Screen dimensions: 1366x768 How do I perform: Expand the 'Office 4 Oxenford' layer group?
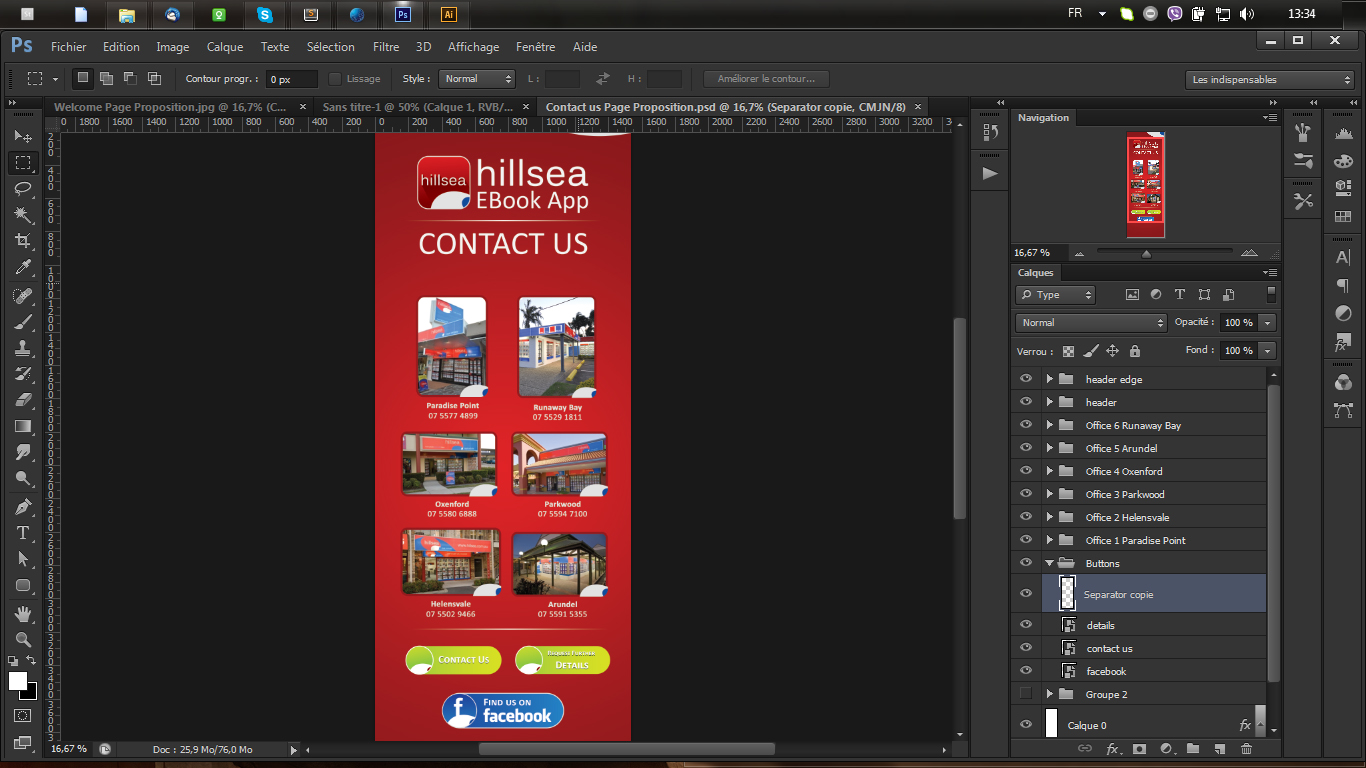1049,471
